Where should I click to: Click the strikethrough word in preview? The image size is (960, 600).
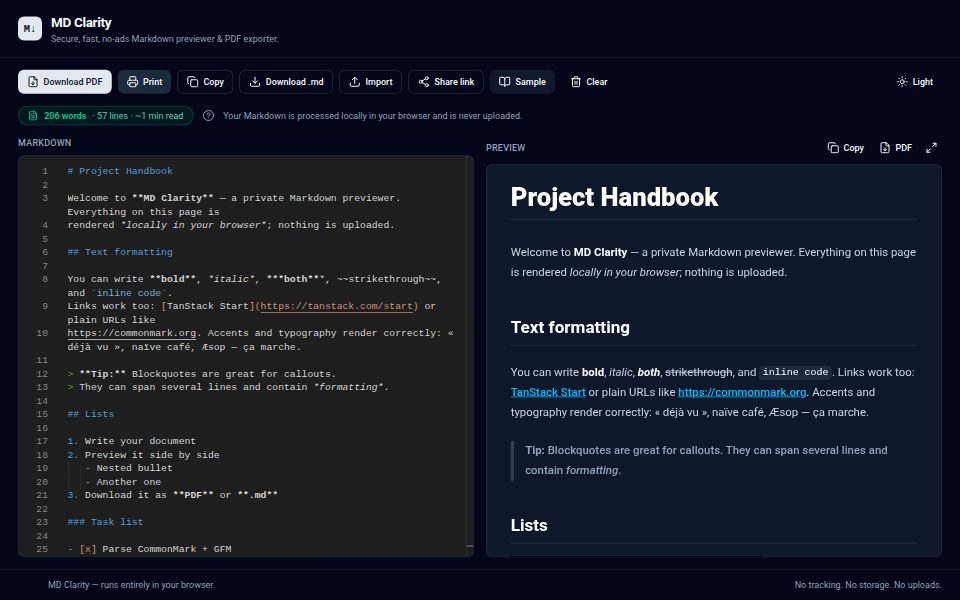click(x=699, y=372)
